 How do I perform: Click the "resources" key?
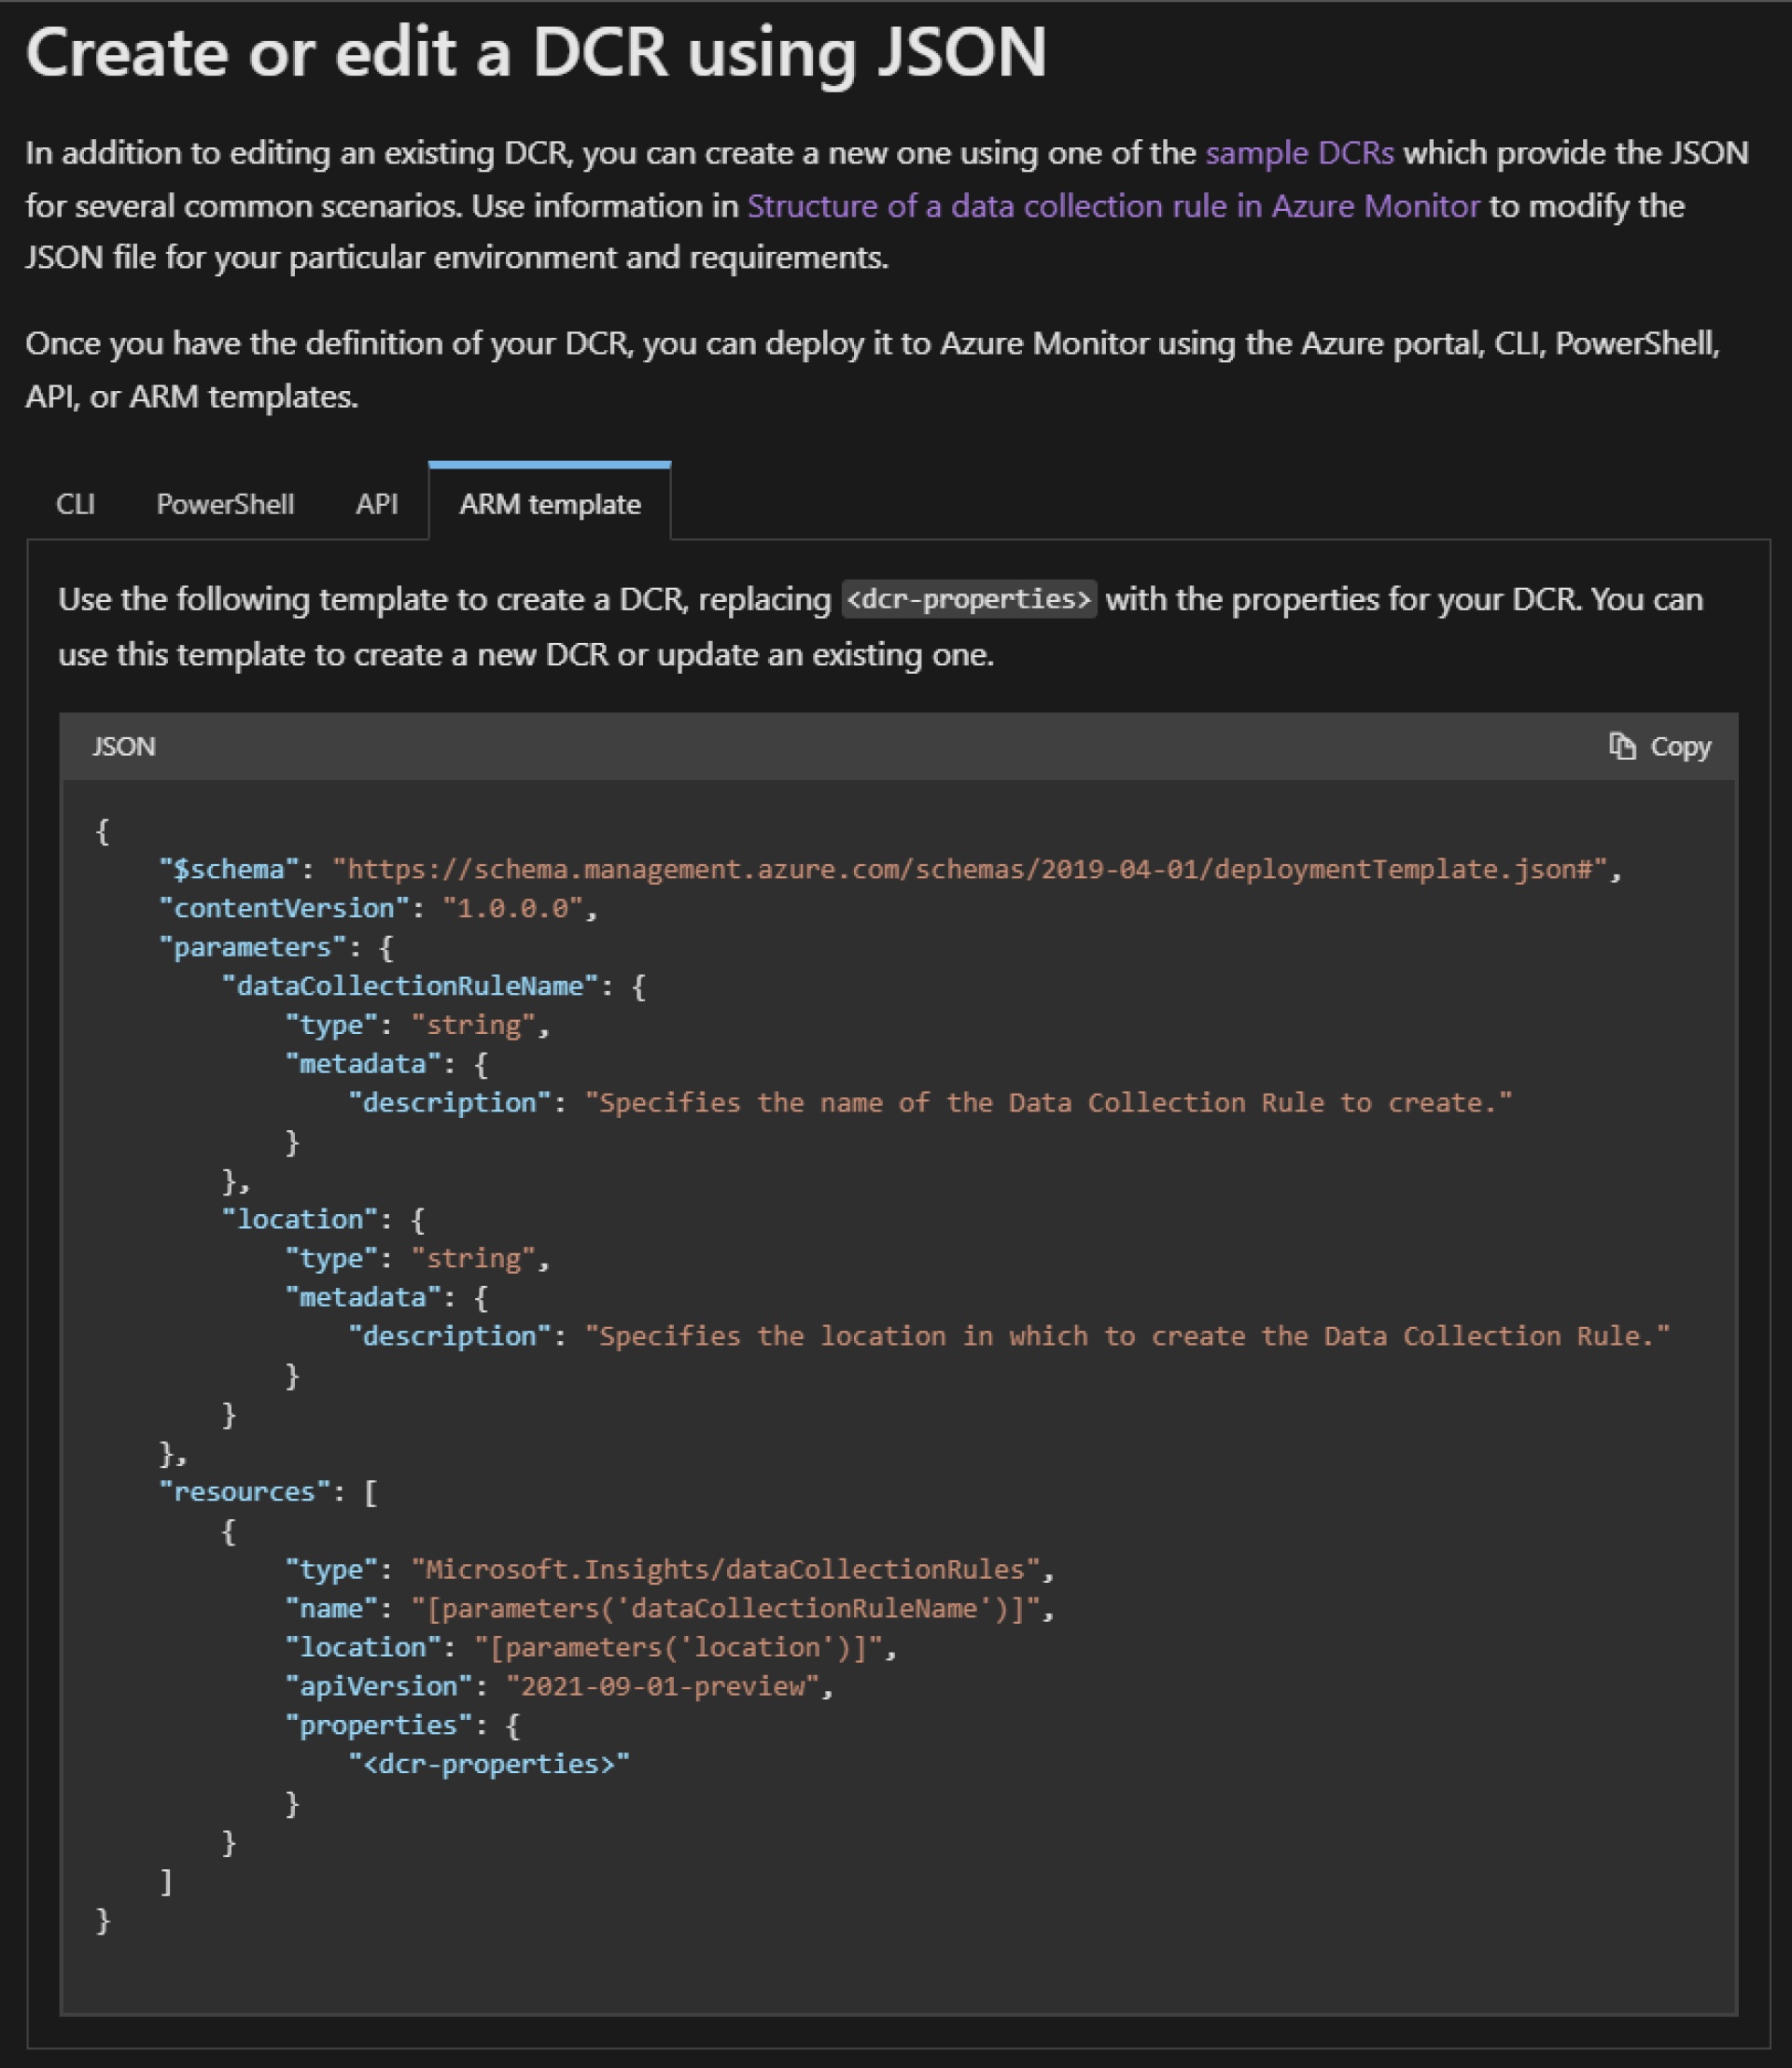[245, 1492]
